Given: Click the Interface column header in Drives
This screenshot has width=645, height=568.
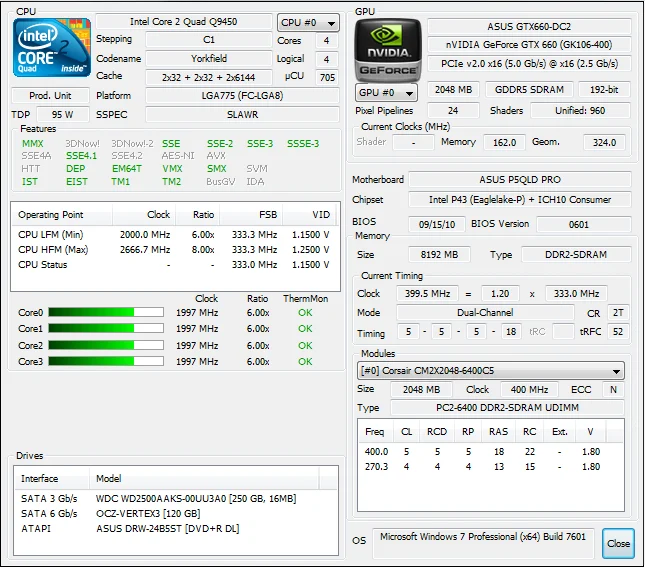Looking at the screenshot, I should point(52,478).
